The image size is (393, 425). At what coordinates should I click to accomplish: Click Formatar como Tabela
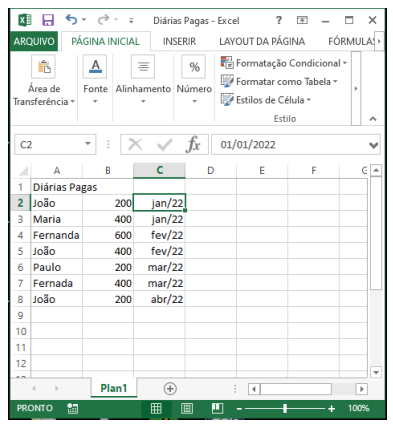[x=279, y=81]
